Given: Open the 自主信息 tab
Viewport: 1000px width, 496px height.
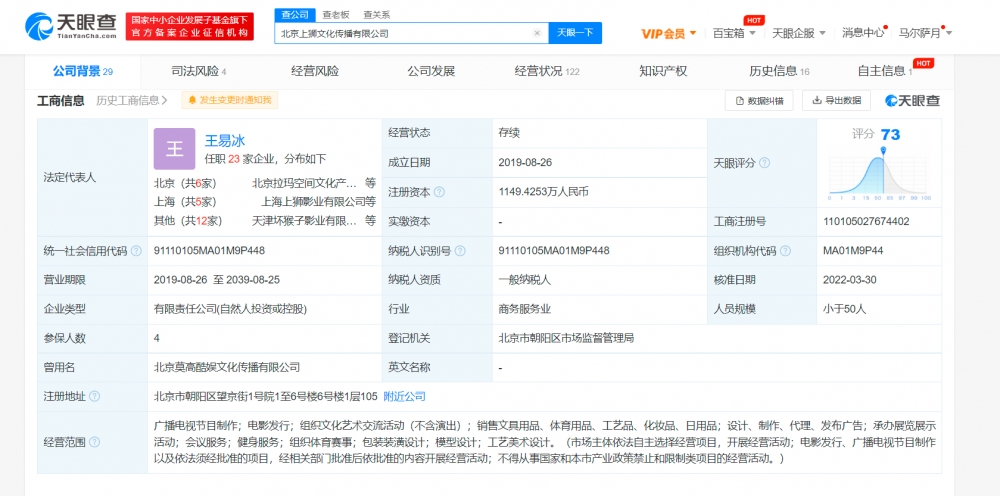Looking at the screenshot, I should coord(885,71).
